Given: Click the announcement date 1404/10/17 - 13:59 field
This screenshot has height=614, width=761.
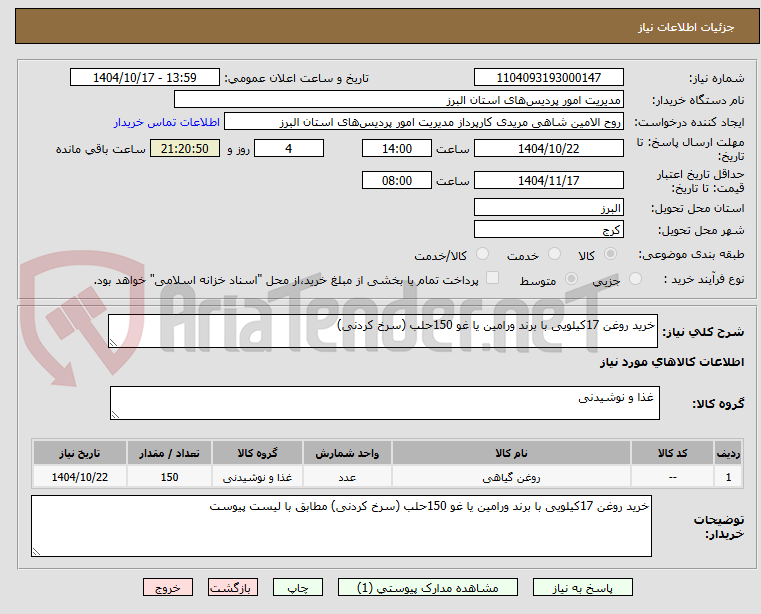Looking at the screenshot, I should point(145,78).
